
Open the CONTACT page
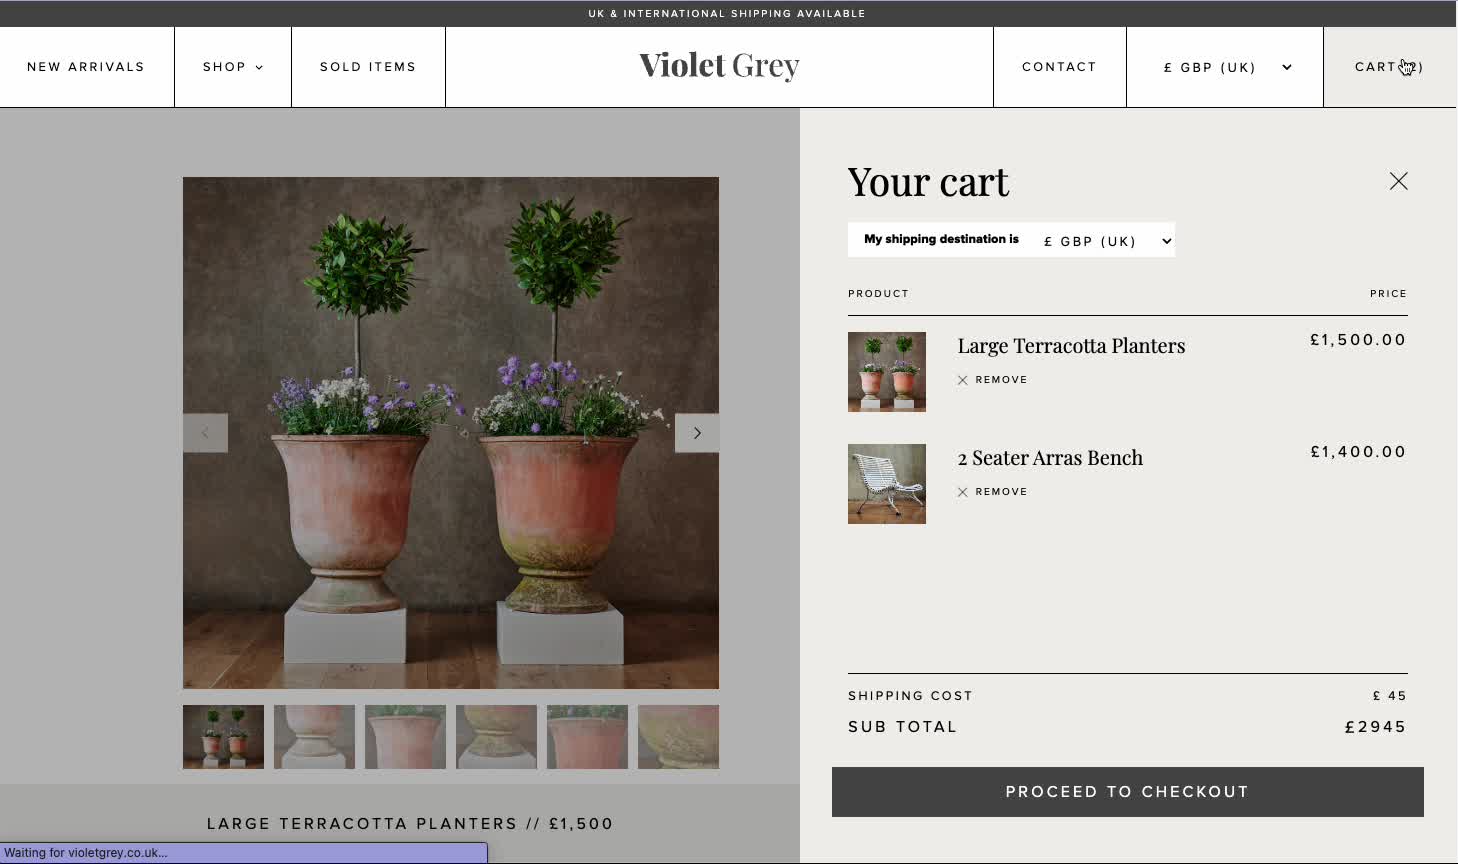[x=1059, y=67]
